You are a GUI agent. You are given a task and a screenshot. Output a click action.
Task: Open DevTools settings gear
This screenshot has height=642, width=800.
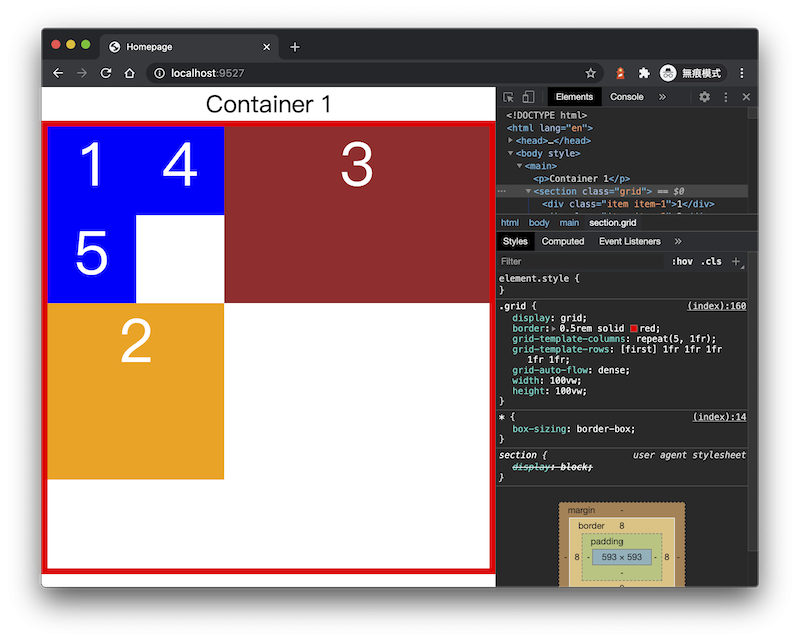pos(704,97)
